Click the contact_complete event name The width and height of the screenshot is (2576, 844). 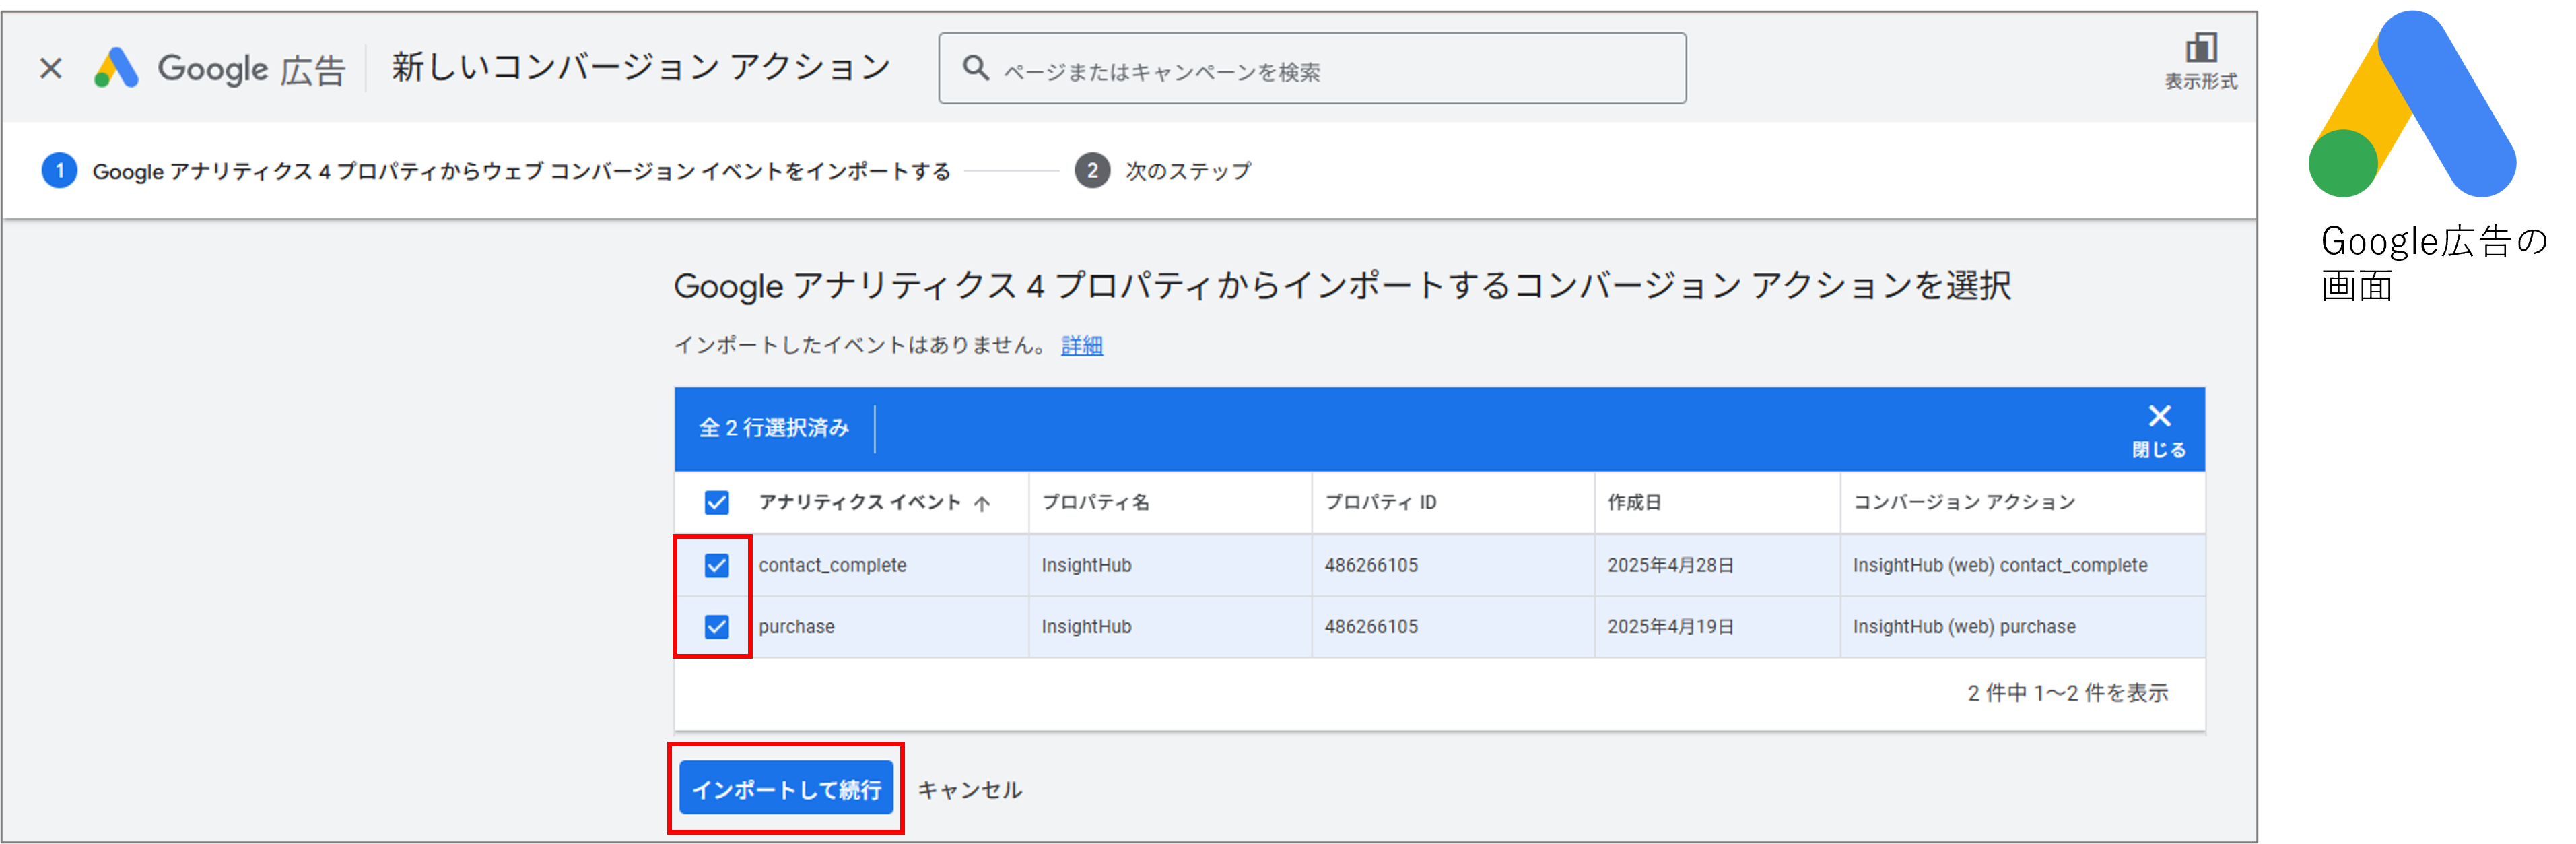click(832, 565)
